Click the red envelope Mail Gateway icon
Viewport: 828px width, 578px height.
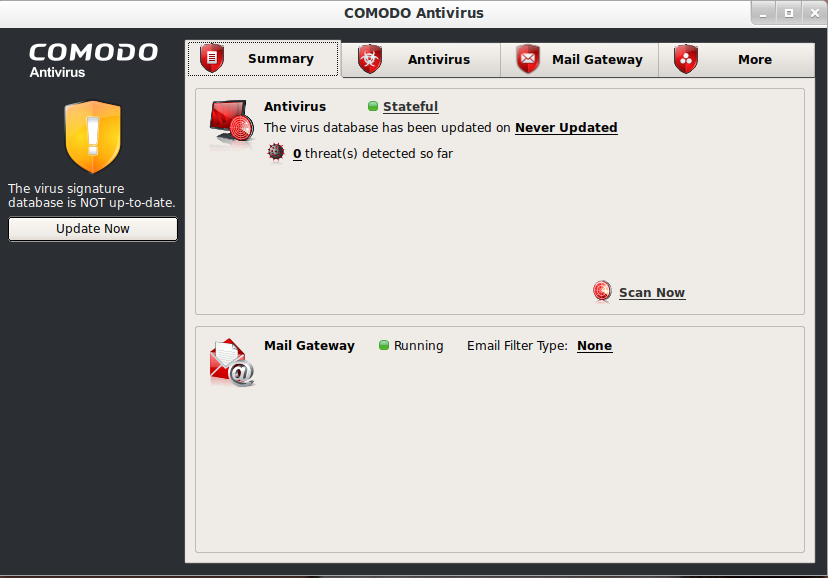(232, 363)
